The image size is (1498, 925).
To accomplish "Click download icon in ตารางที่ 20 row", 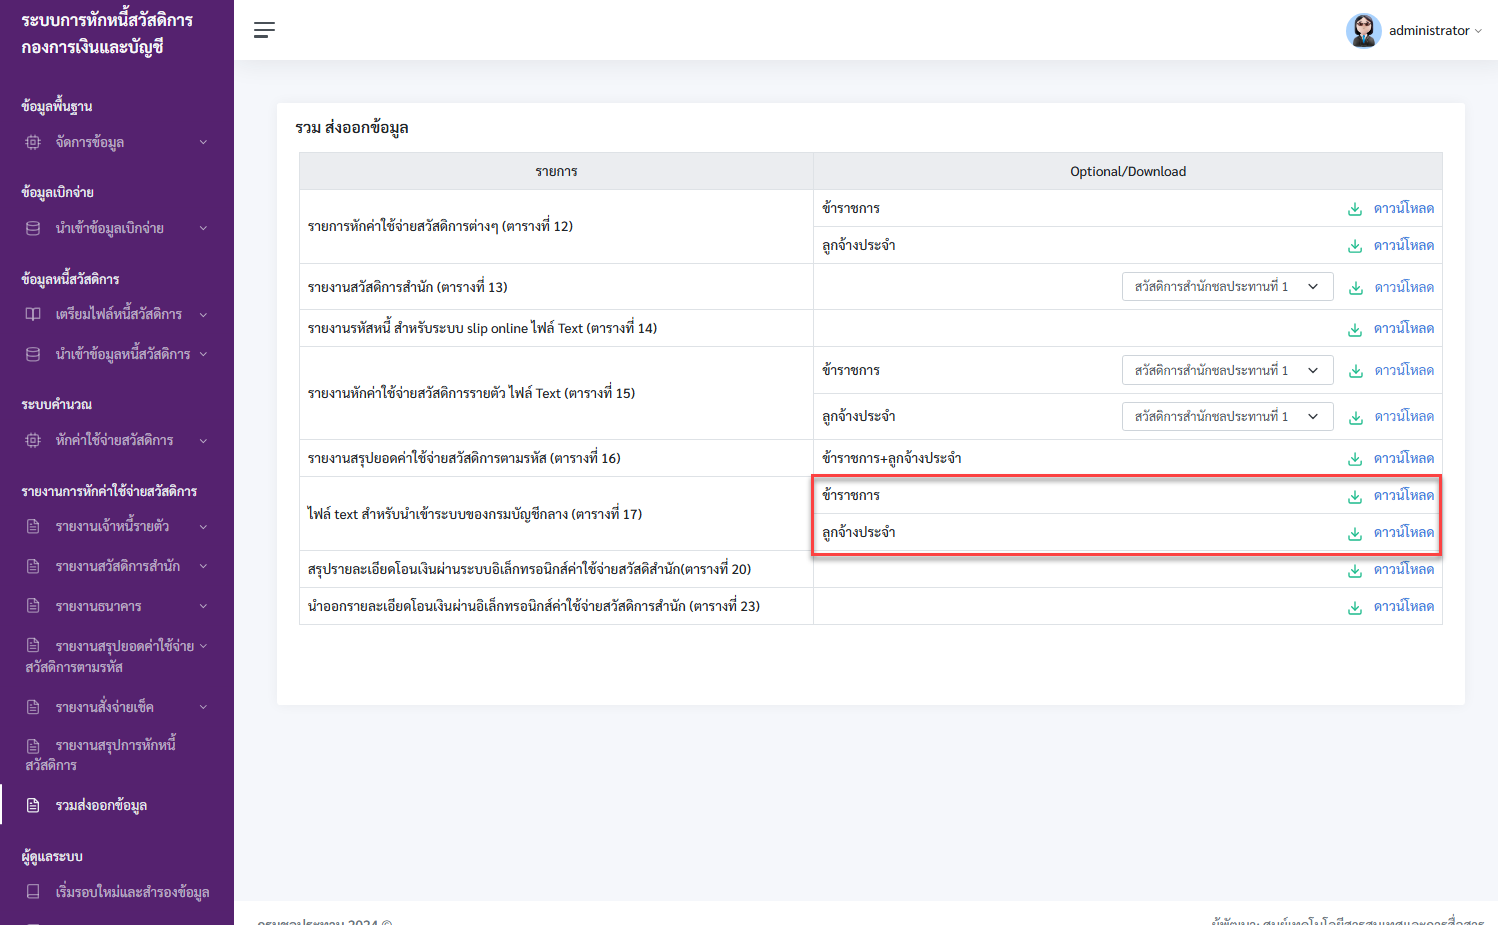I will tap(1355, 570).
